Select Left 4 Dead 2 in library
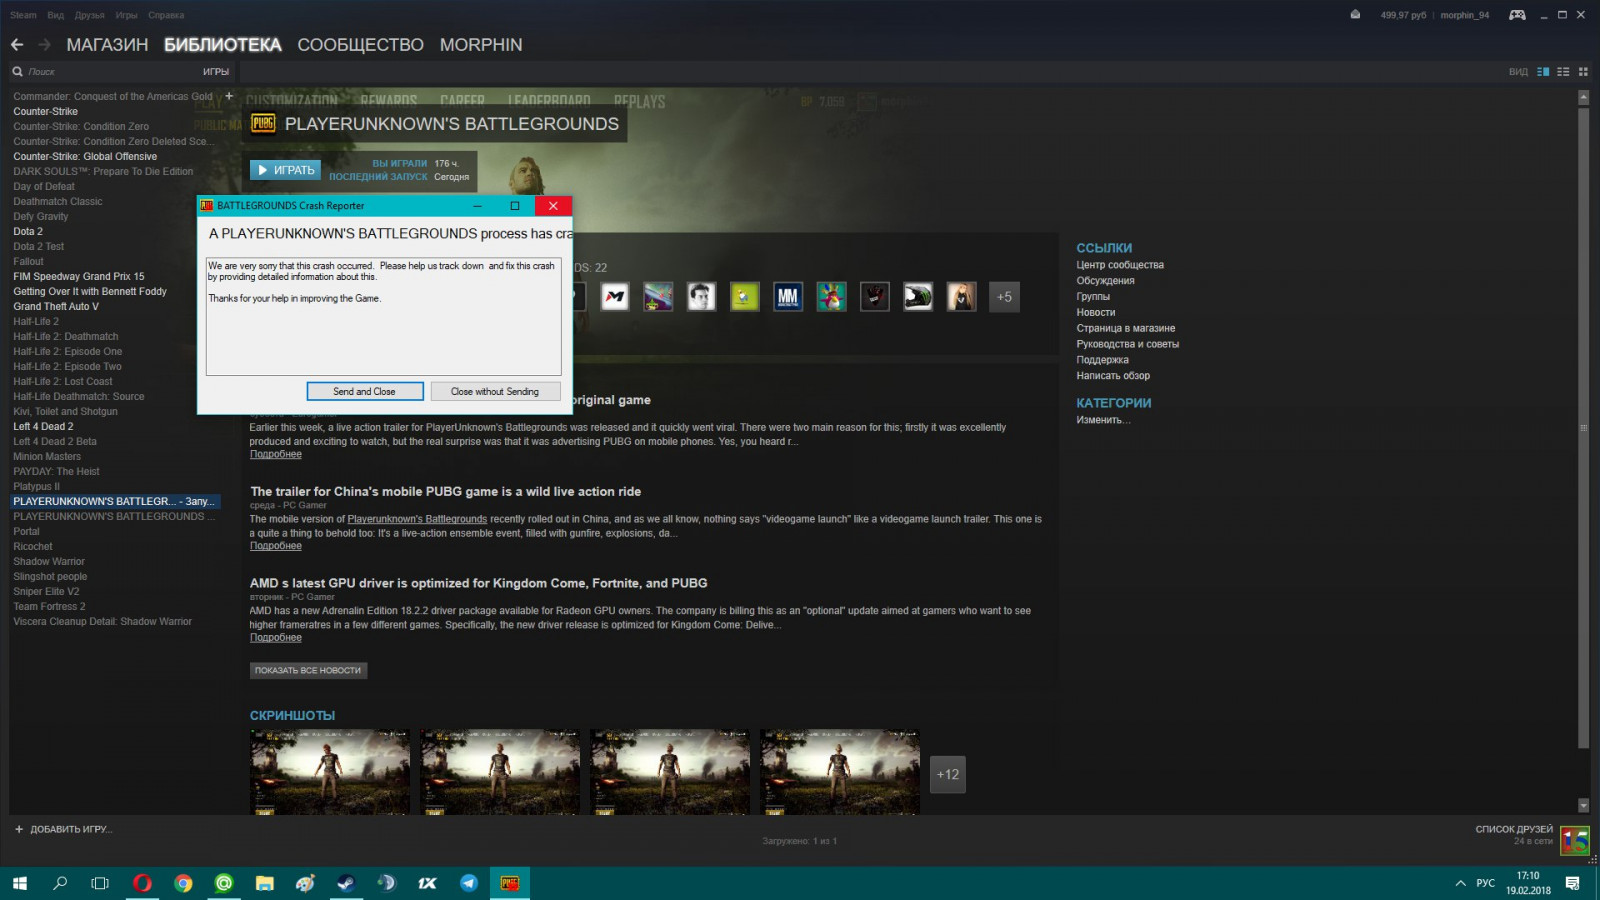Screen dimensions: 1600x900 pyautogui.click(x=43, y=426)
